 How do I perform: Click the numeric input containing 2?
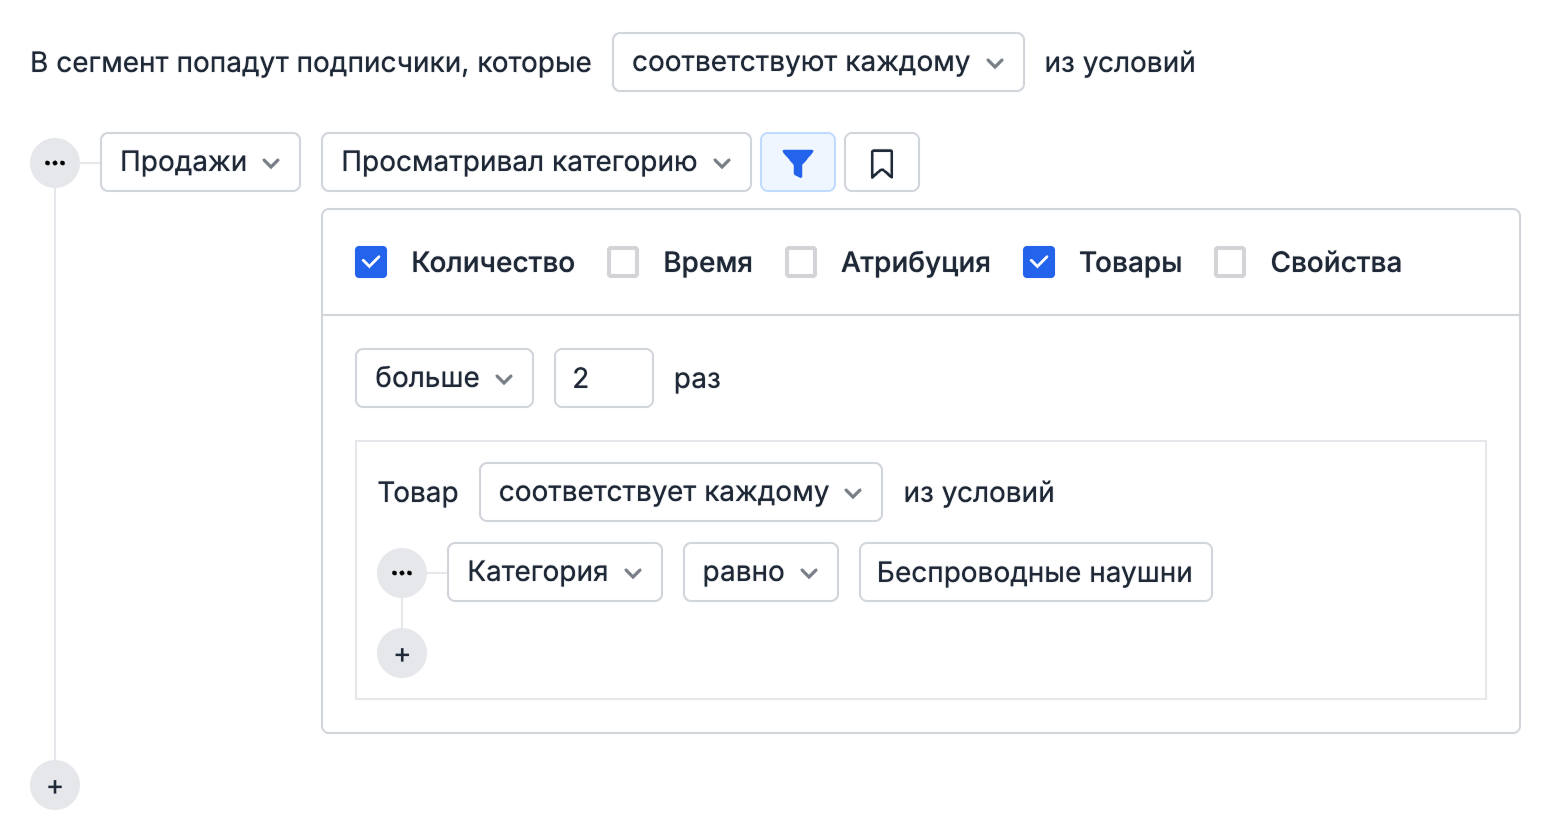point(603,378)
